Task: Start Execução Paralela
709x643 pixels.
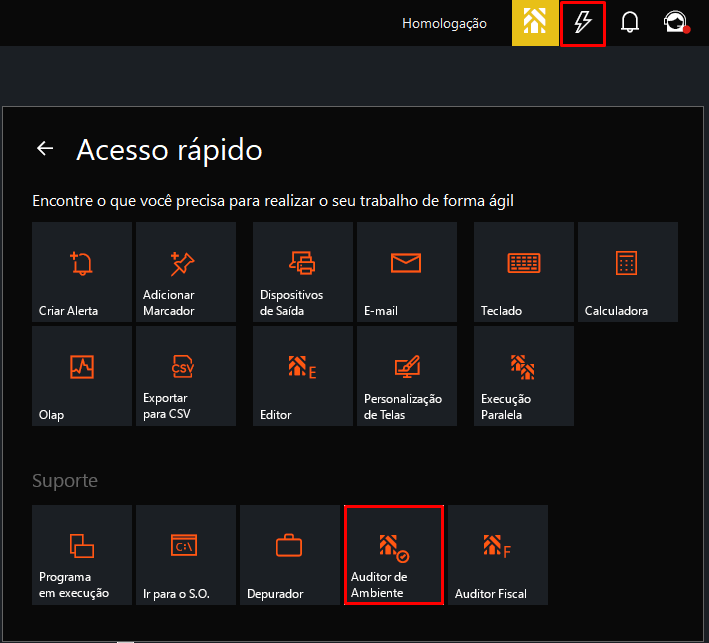Action: click(524, 376)
